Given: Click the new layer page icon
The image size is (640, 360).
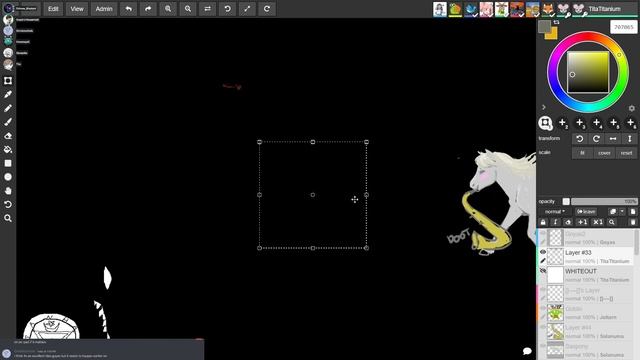Looking at the screenshot, I should (633, 211).
